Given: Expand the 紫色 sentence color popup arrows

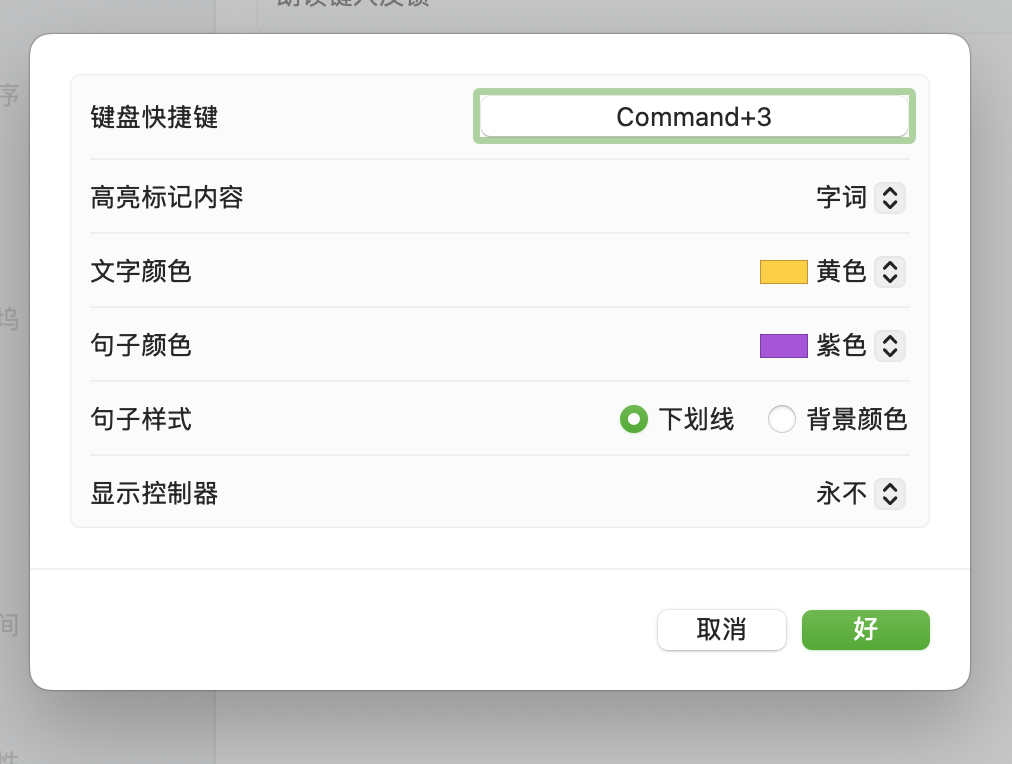Looking at the screenshot, I should coord(890,346).
